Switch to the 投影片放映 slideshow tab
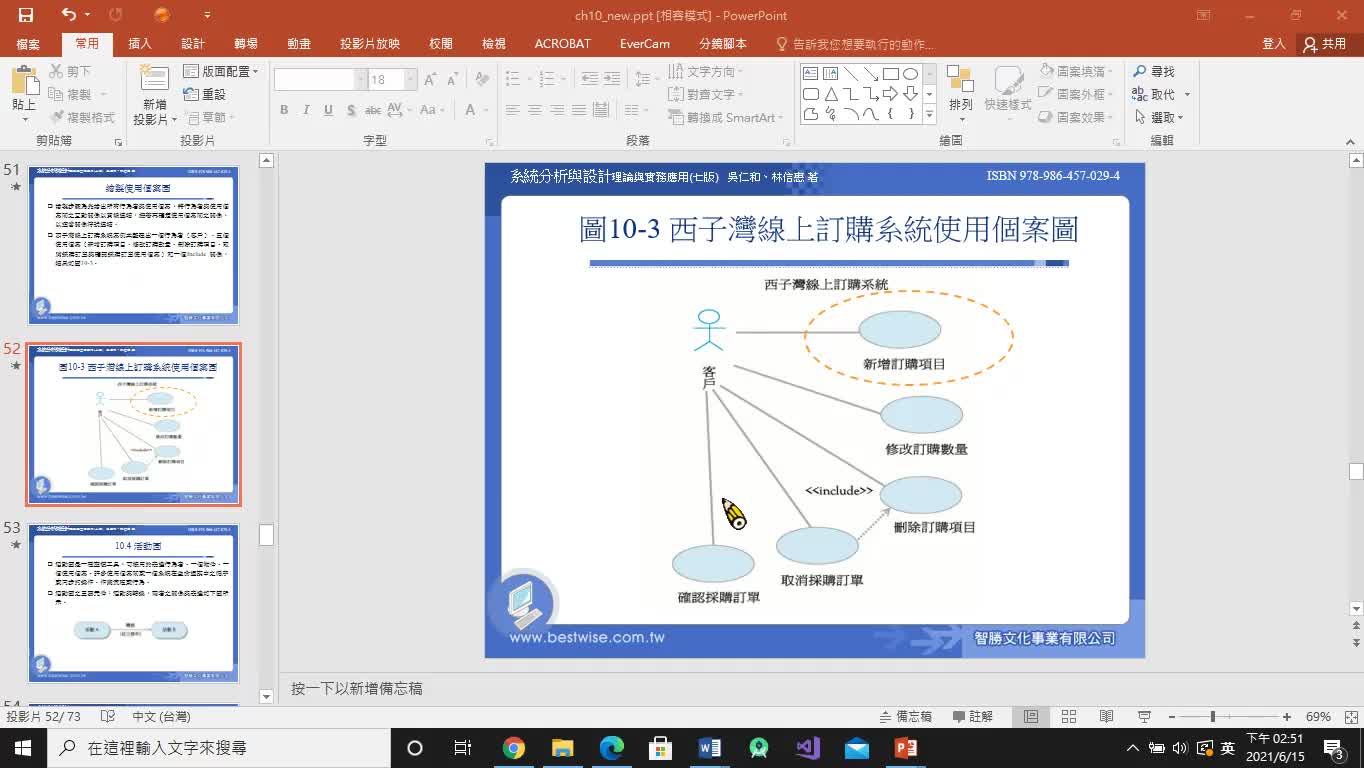Image resolution: width=1364 pixels, height=768 pixels. click(x=370, y=44)
